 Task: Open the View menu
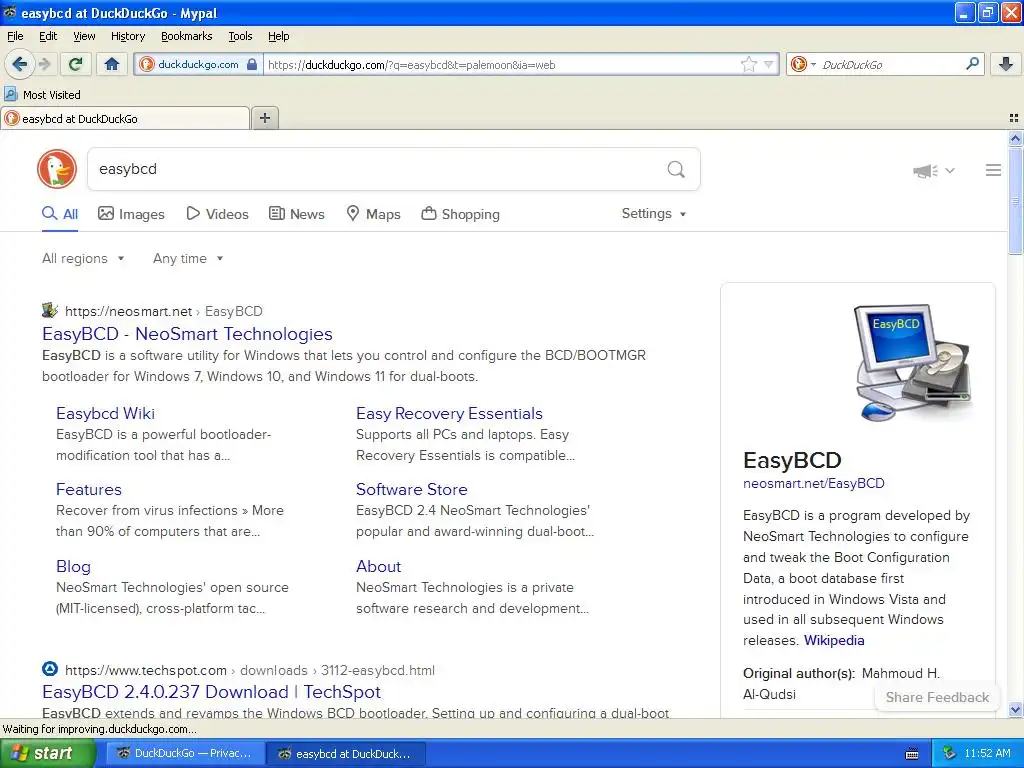(84, 36)
